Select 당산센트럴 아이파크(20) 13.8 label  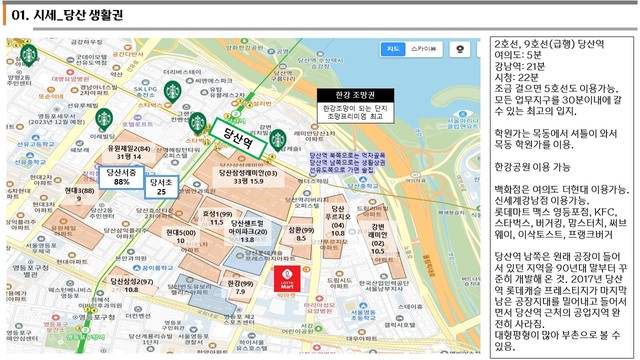[248, 231]
